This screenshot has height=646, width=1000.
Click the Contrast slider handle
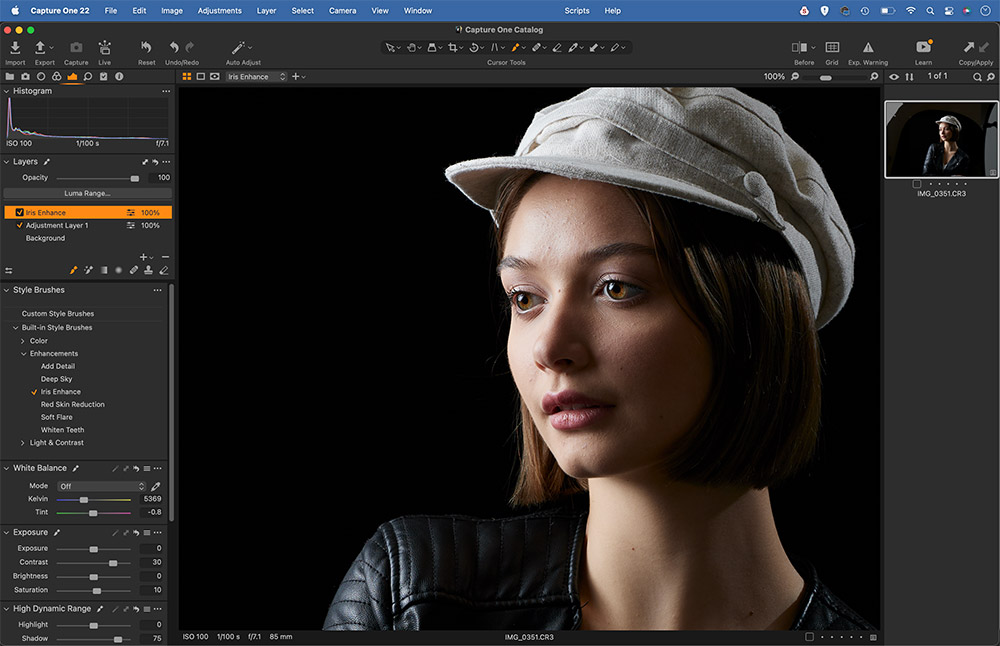[113, 563]
